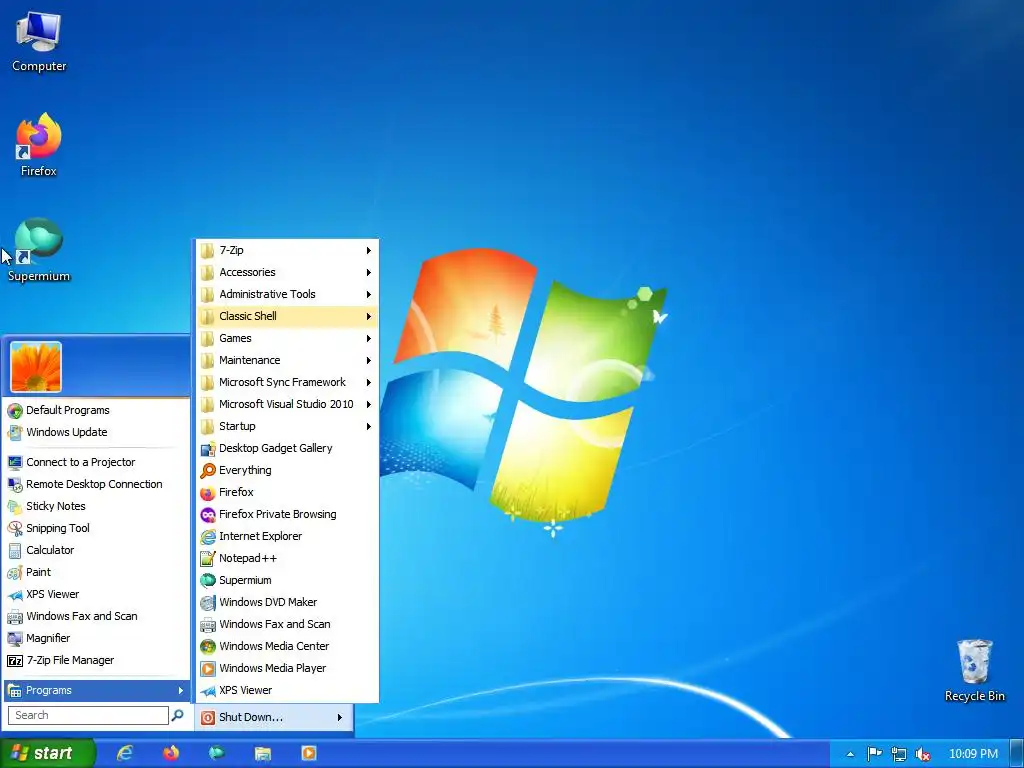The image size is (1024, 768).
Task: Expand the Startup folder submenu
Action: click(287, 426)
